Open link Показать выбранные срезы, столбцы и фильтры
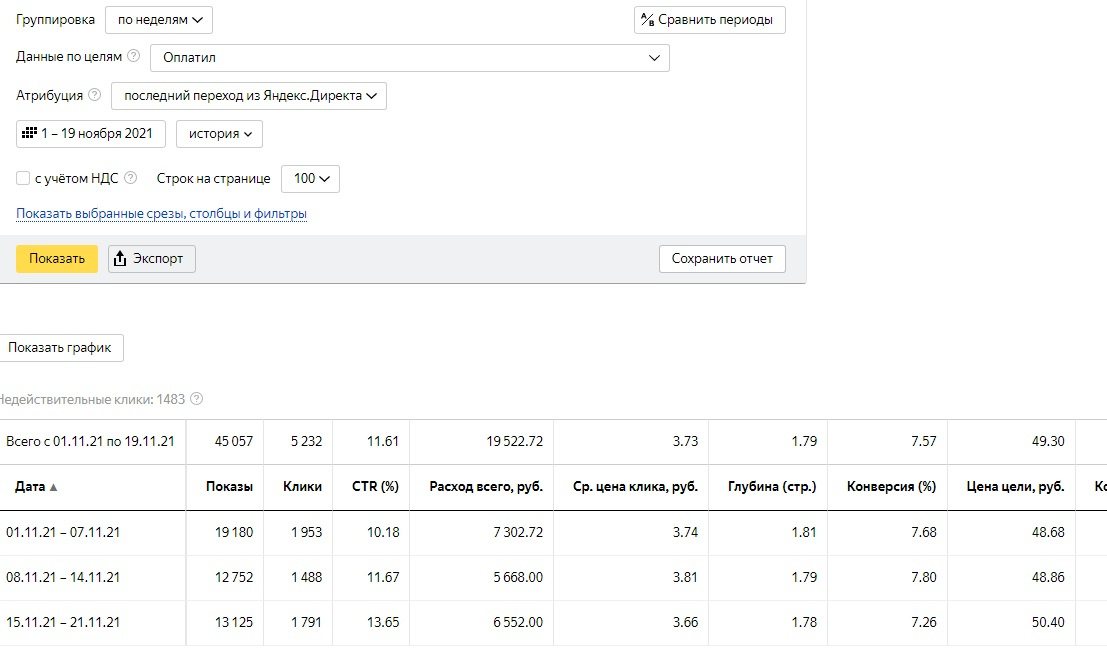The height and width of the screenshot is (663, 1107). 161,214
